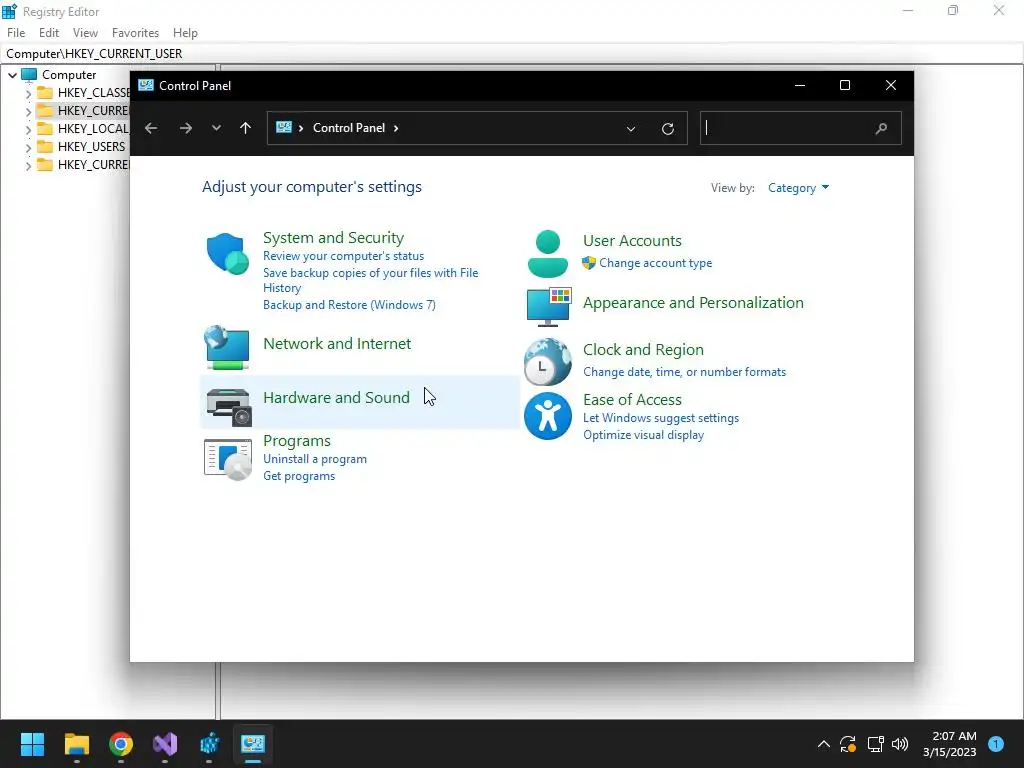Launch Google Chrome from the taskbar
Viewport: 1024px width, 768px height.
click(x=121, y=744)
